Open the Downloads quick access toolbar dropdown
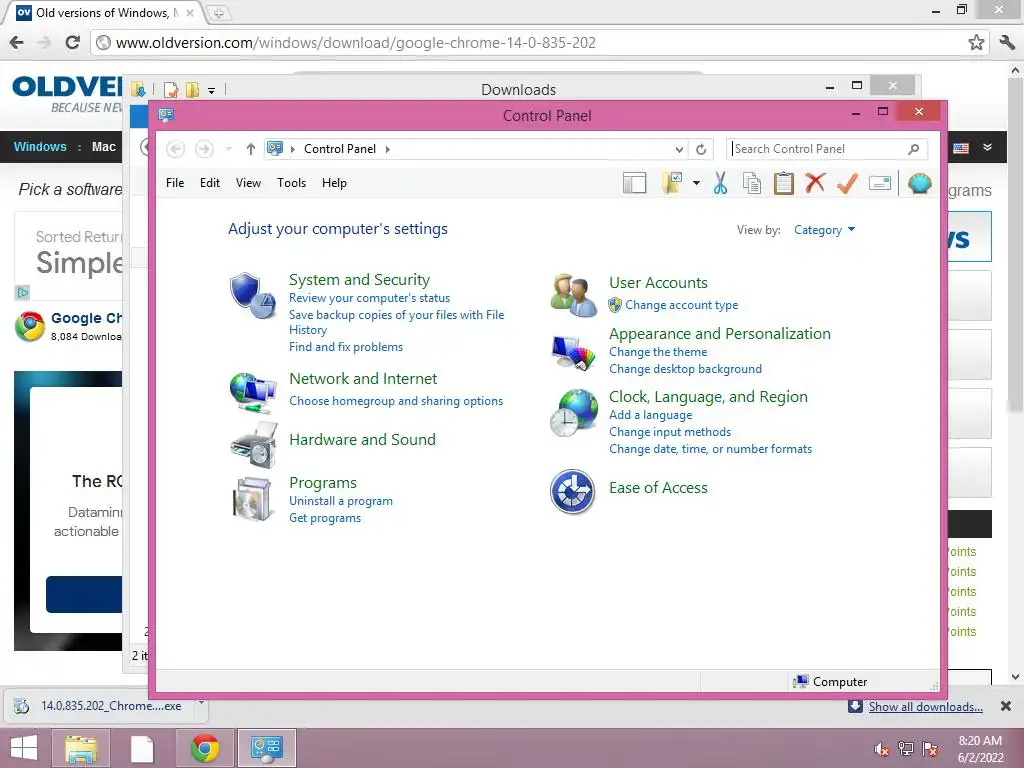Viewport: 1024px width, 768px height. pos(212,91)
